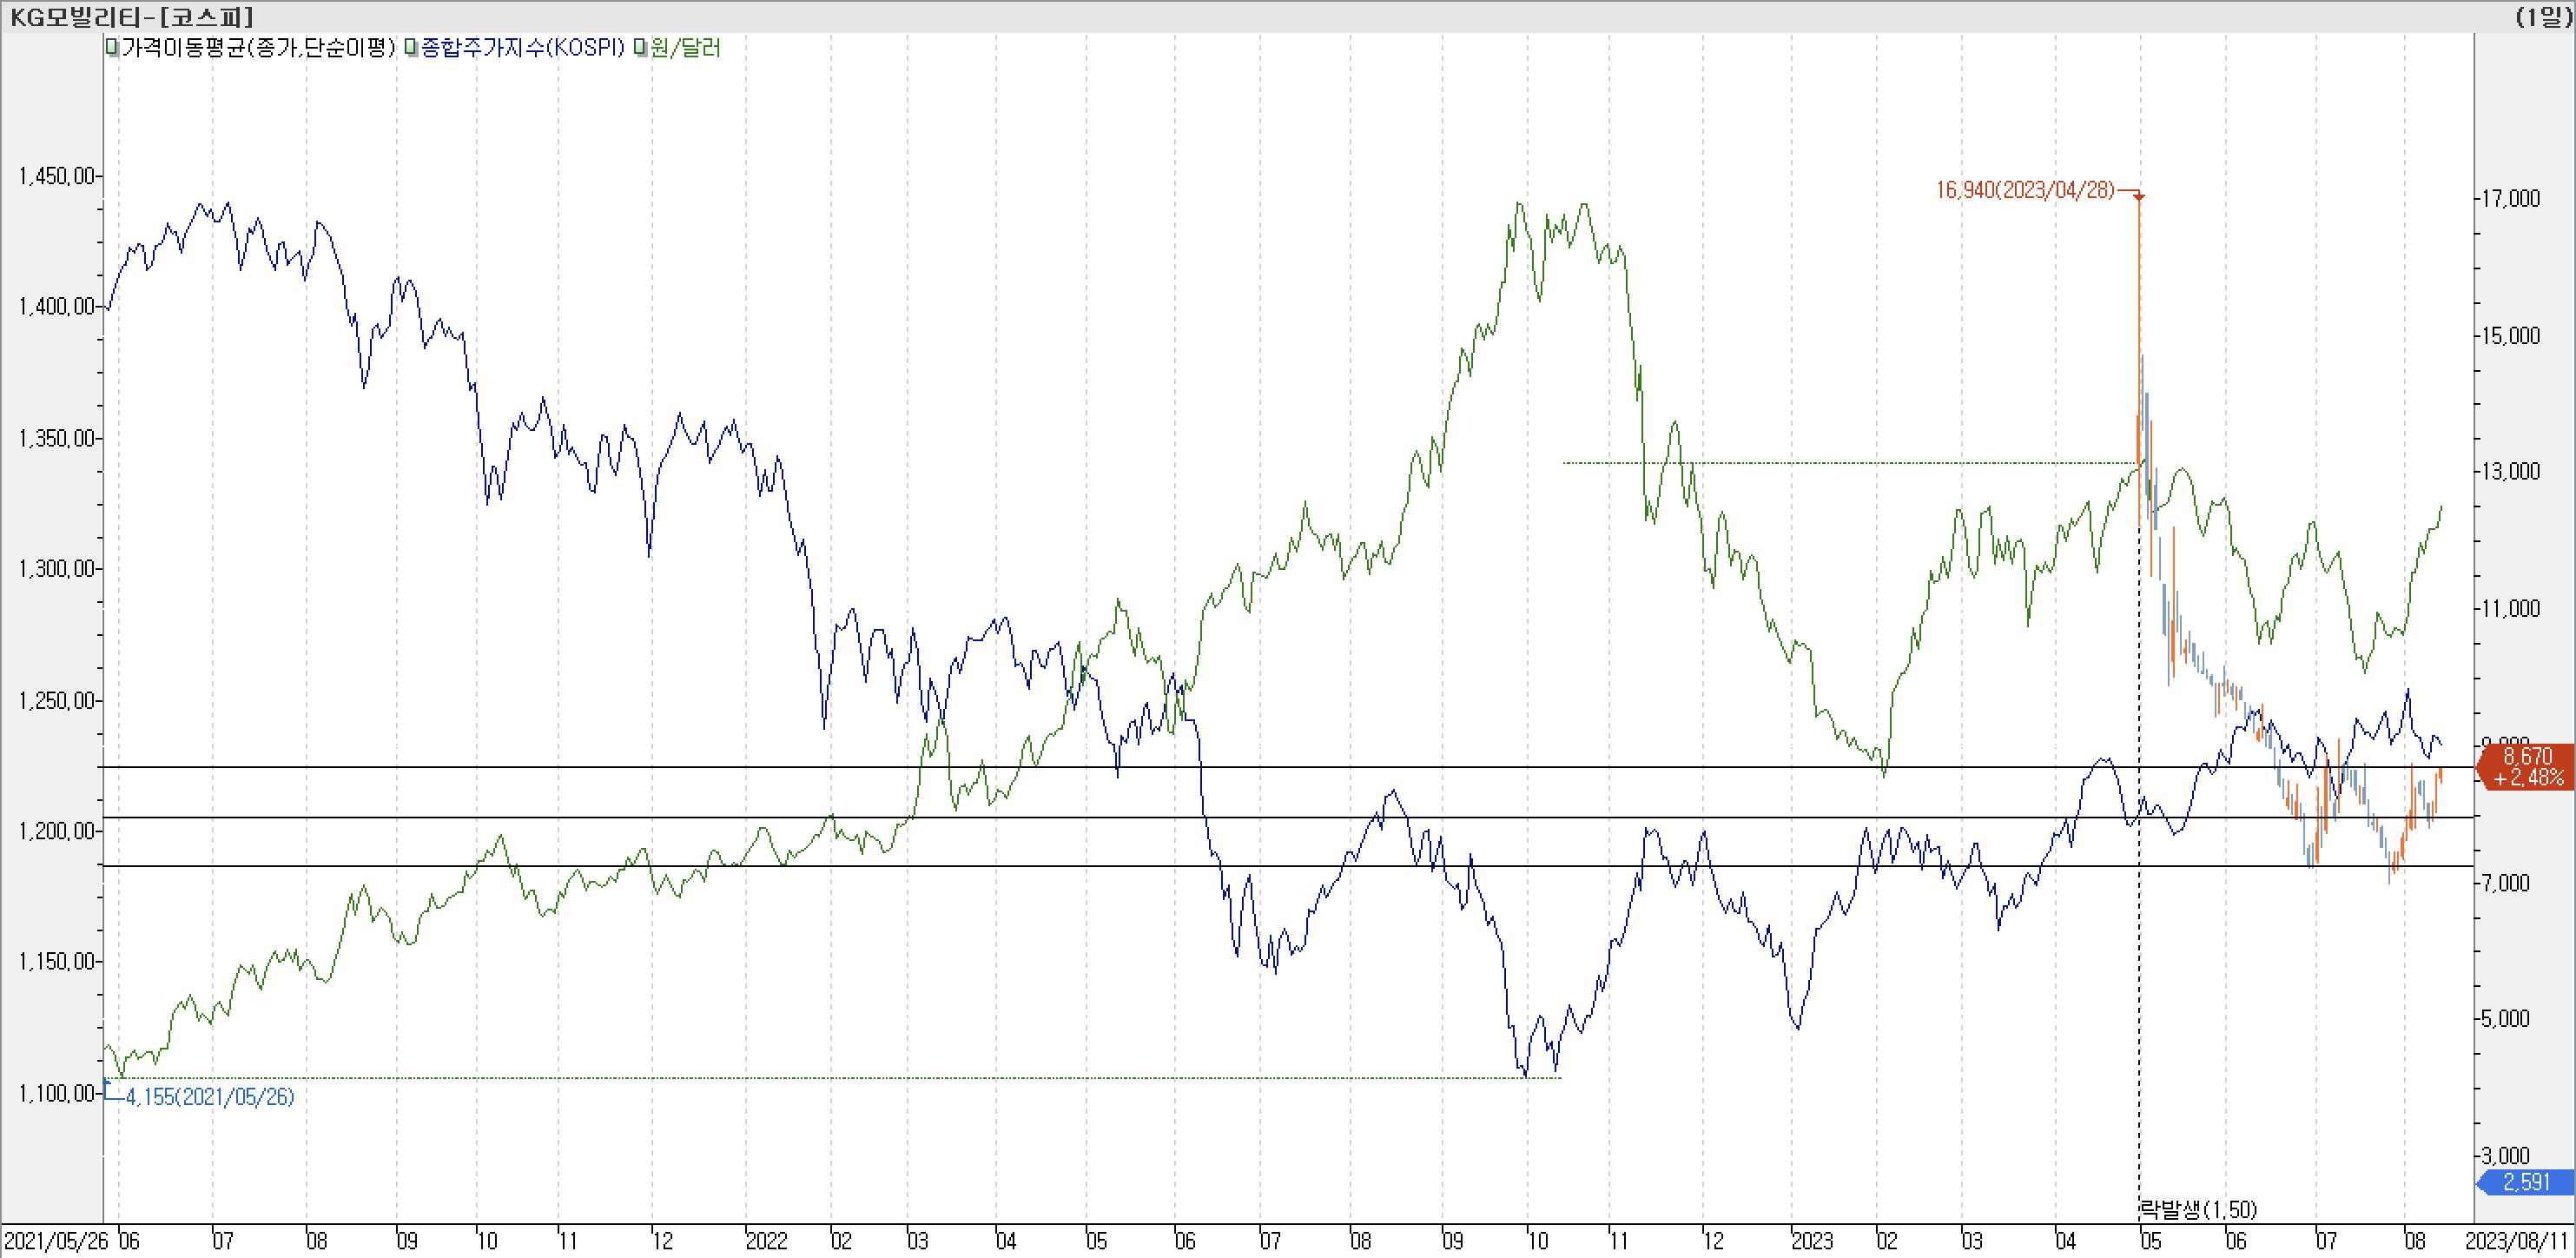
Task: Click the blue 2,591 value tag
Action: tap(2526, 1182)
